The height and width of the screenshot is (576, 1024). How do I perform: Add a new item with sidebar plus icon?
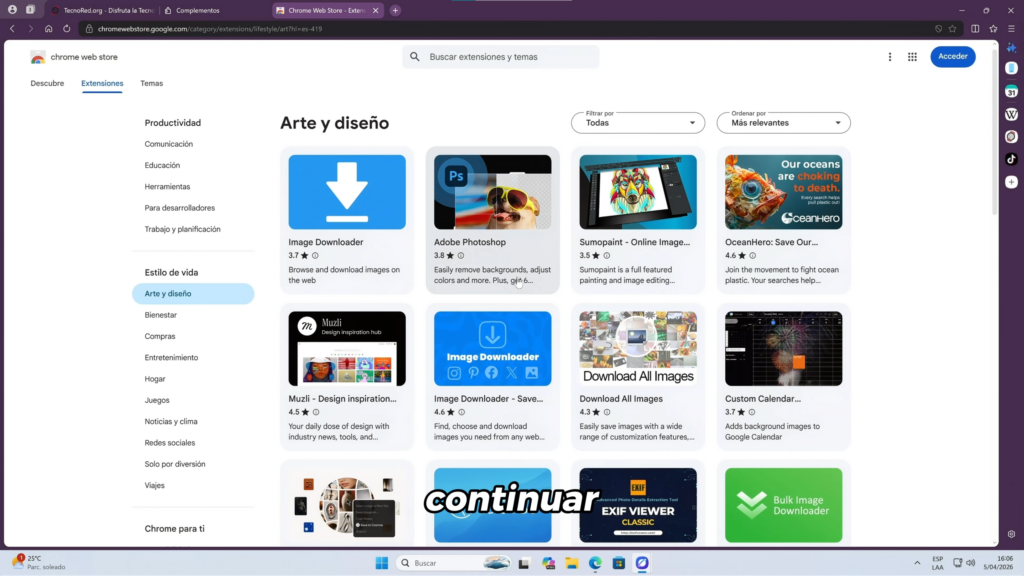[1011, 182]
